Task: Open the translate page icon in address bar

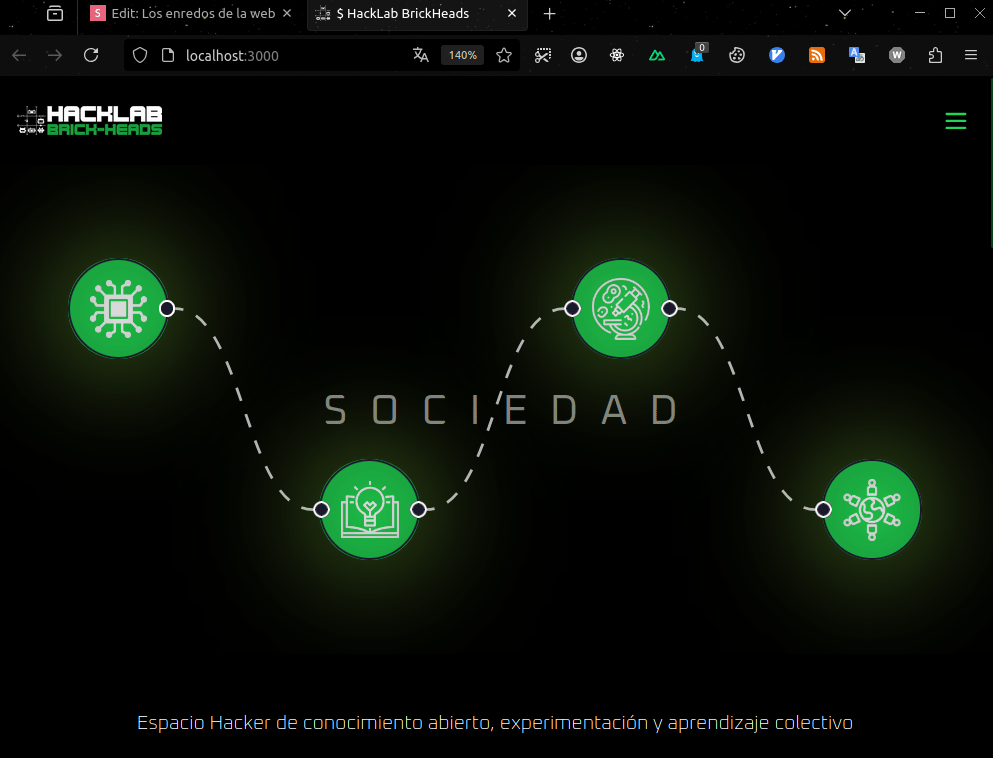Action: pyautogui.click(x=421, y=55)
